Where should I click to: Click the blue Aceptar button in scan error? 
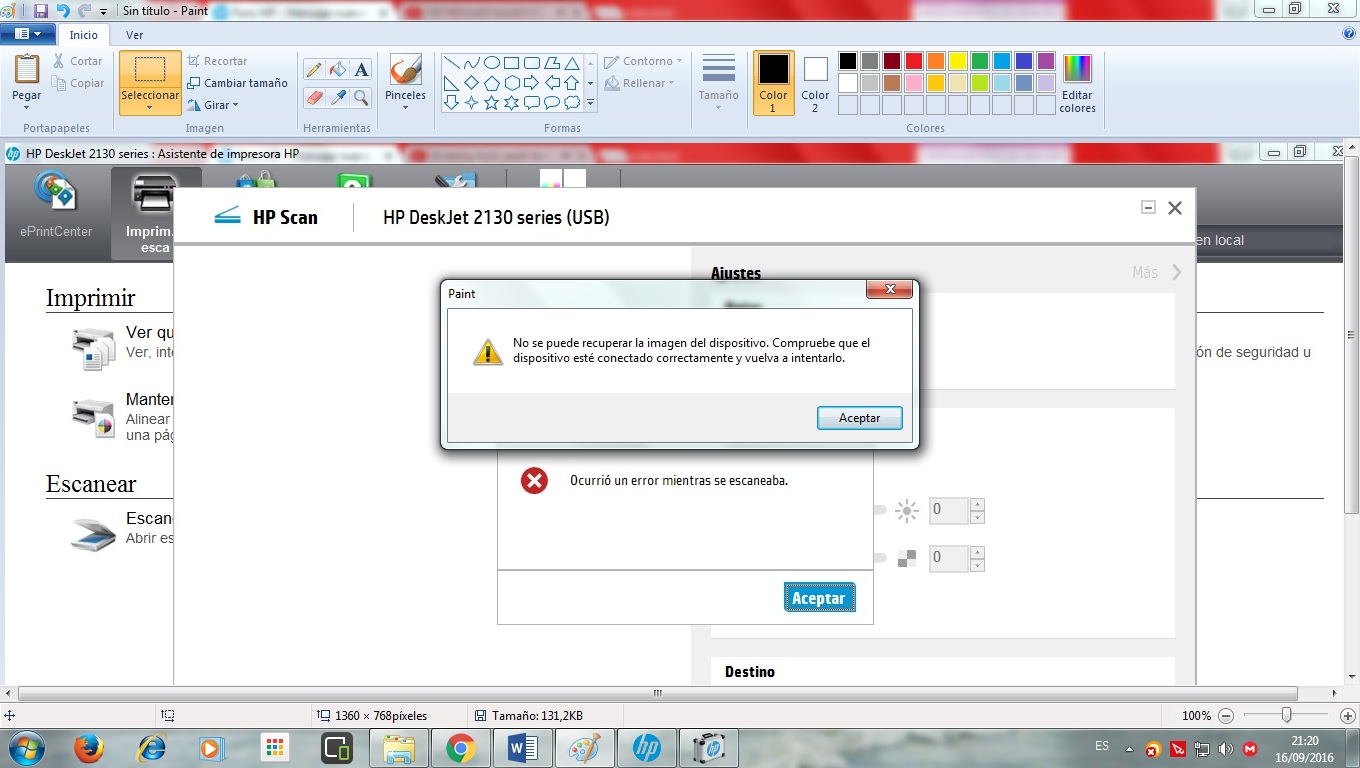pyautogui.click(x=819, y=598)
